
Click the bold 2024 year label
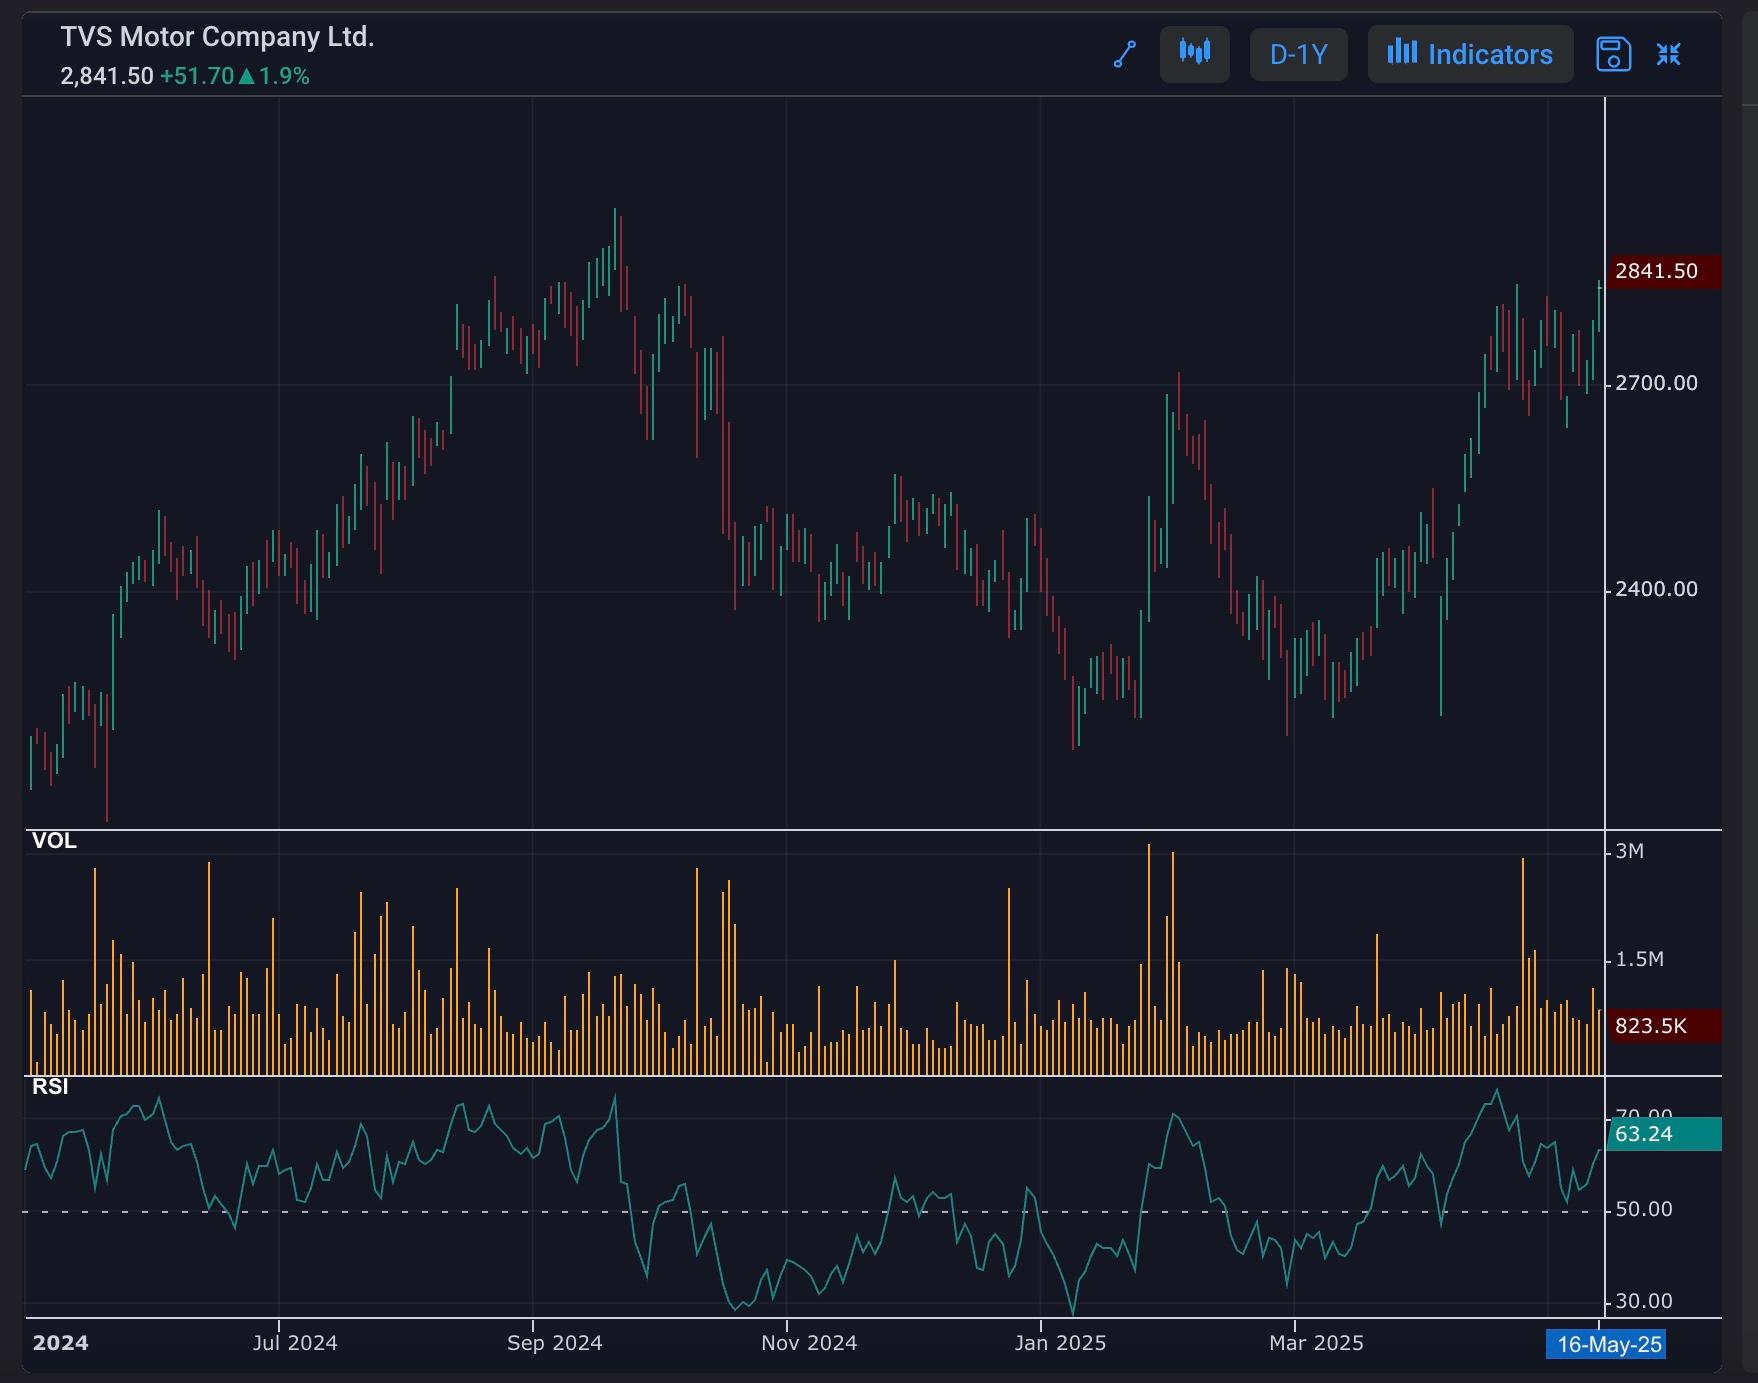click(x=60, y=1343)
